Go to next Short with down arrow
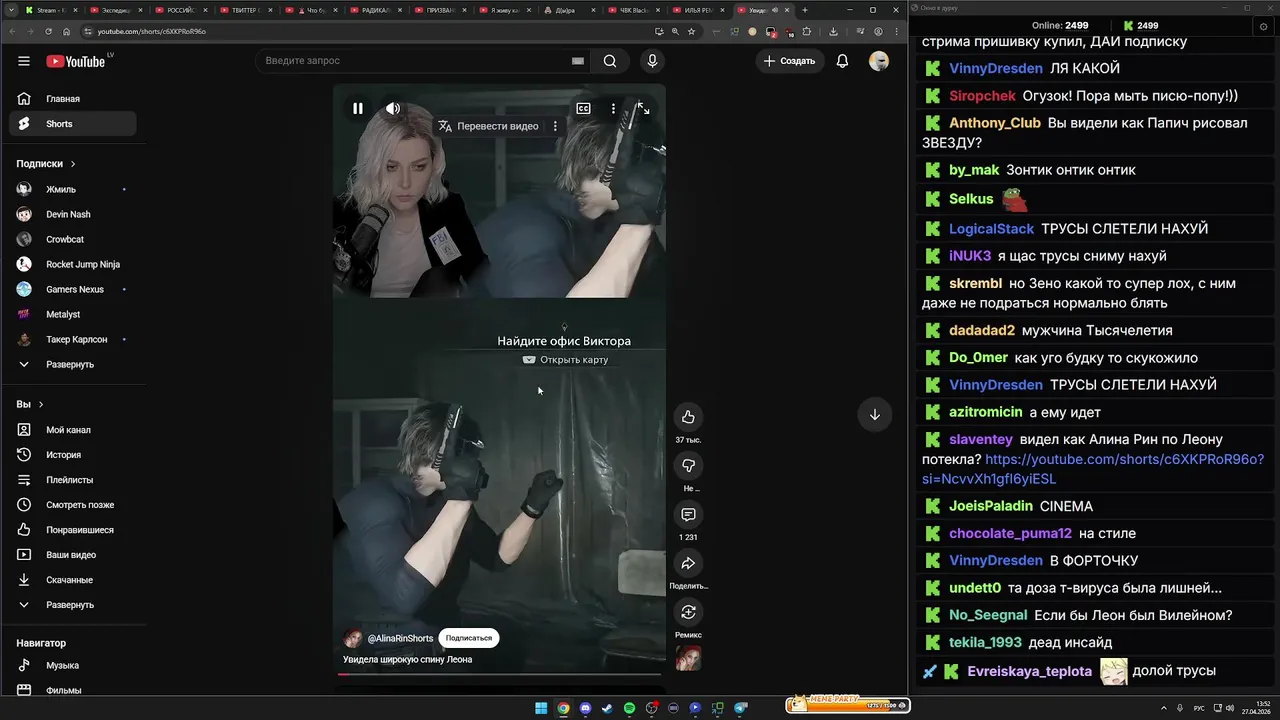The width and height of the screenshot is (1280, 720). point(874,414)
